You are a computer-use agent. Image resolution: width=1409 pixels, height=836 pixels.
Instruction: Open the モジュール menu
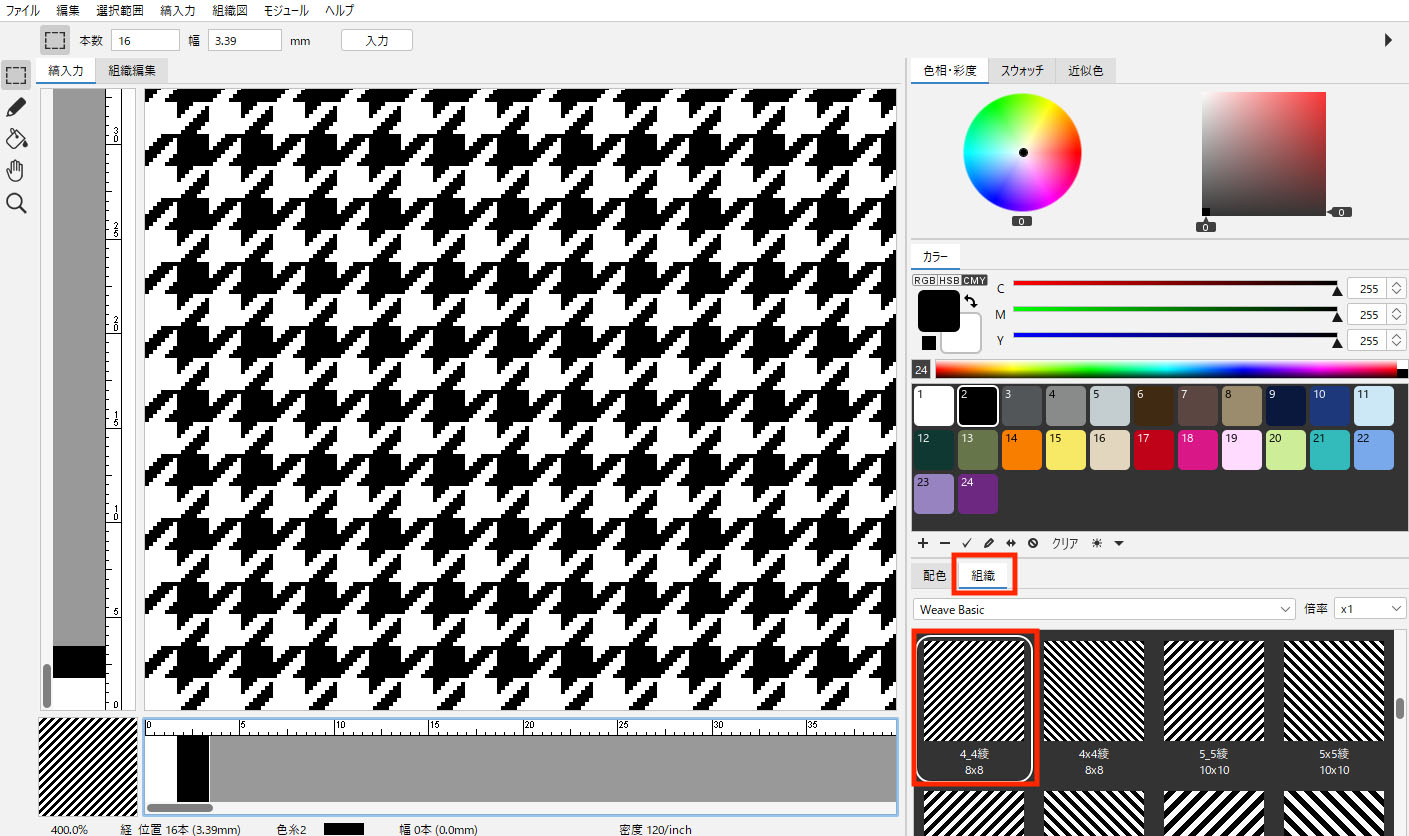click(285, 10)
